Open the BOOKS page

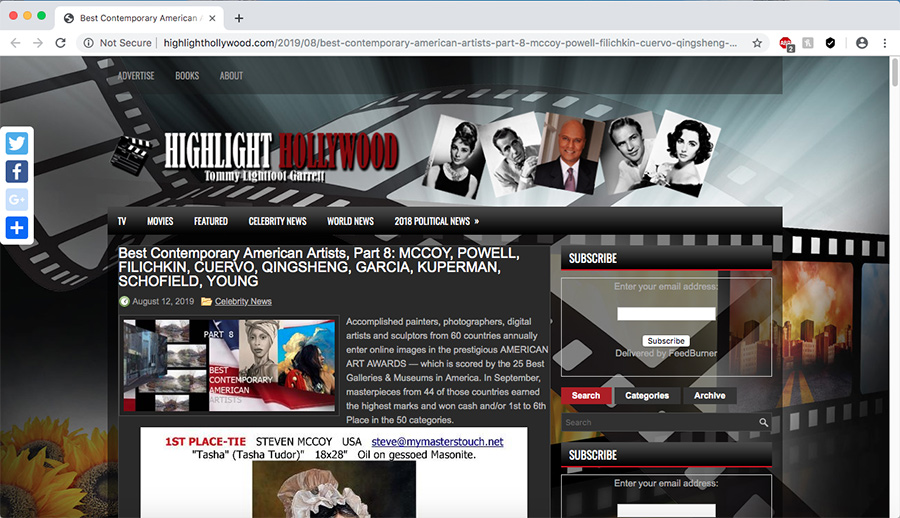187,76
